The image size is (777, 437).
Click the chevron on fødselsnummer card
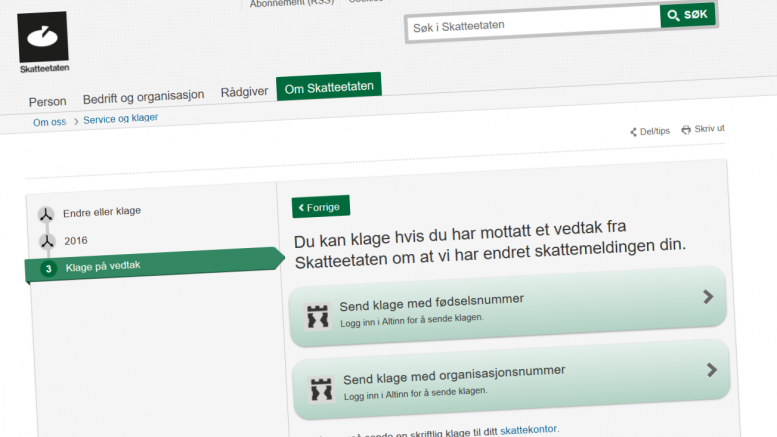[x=708, y=297]
